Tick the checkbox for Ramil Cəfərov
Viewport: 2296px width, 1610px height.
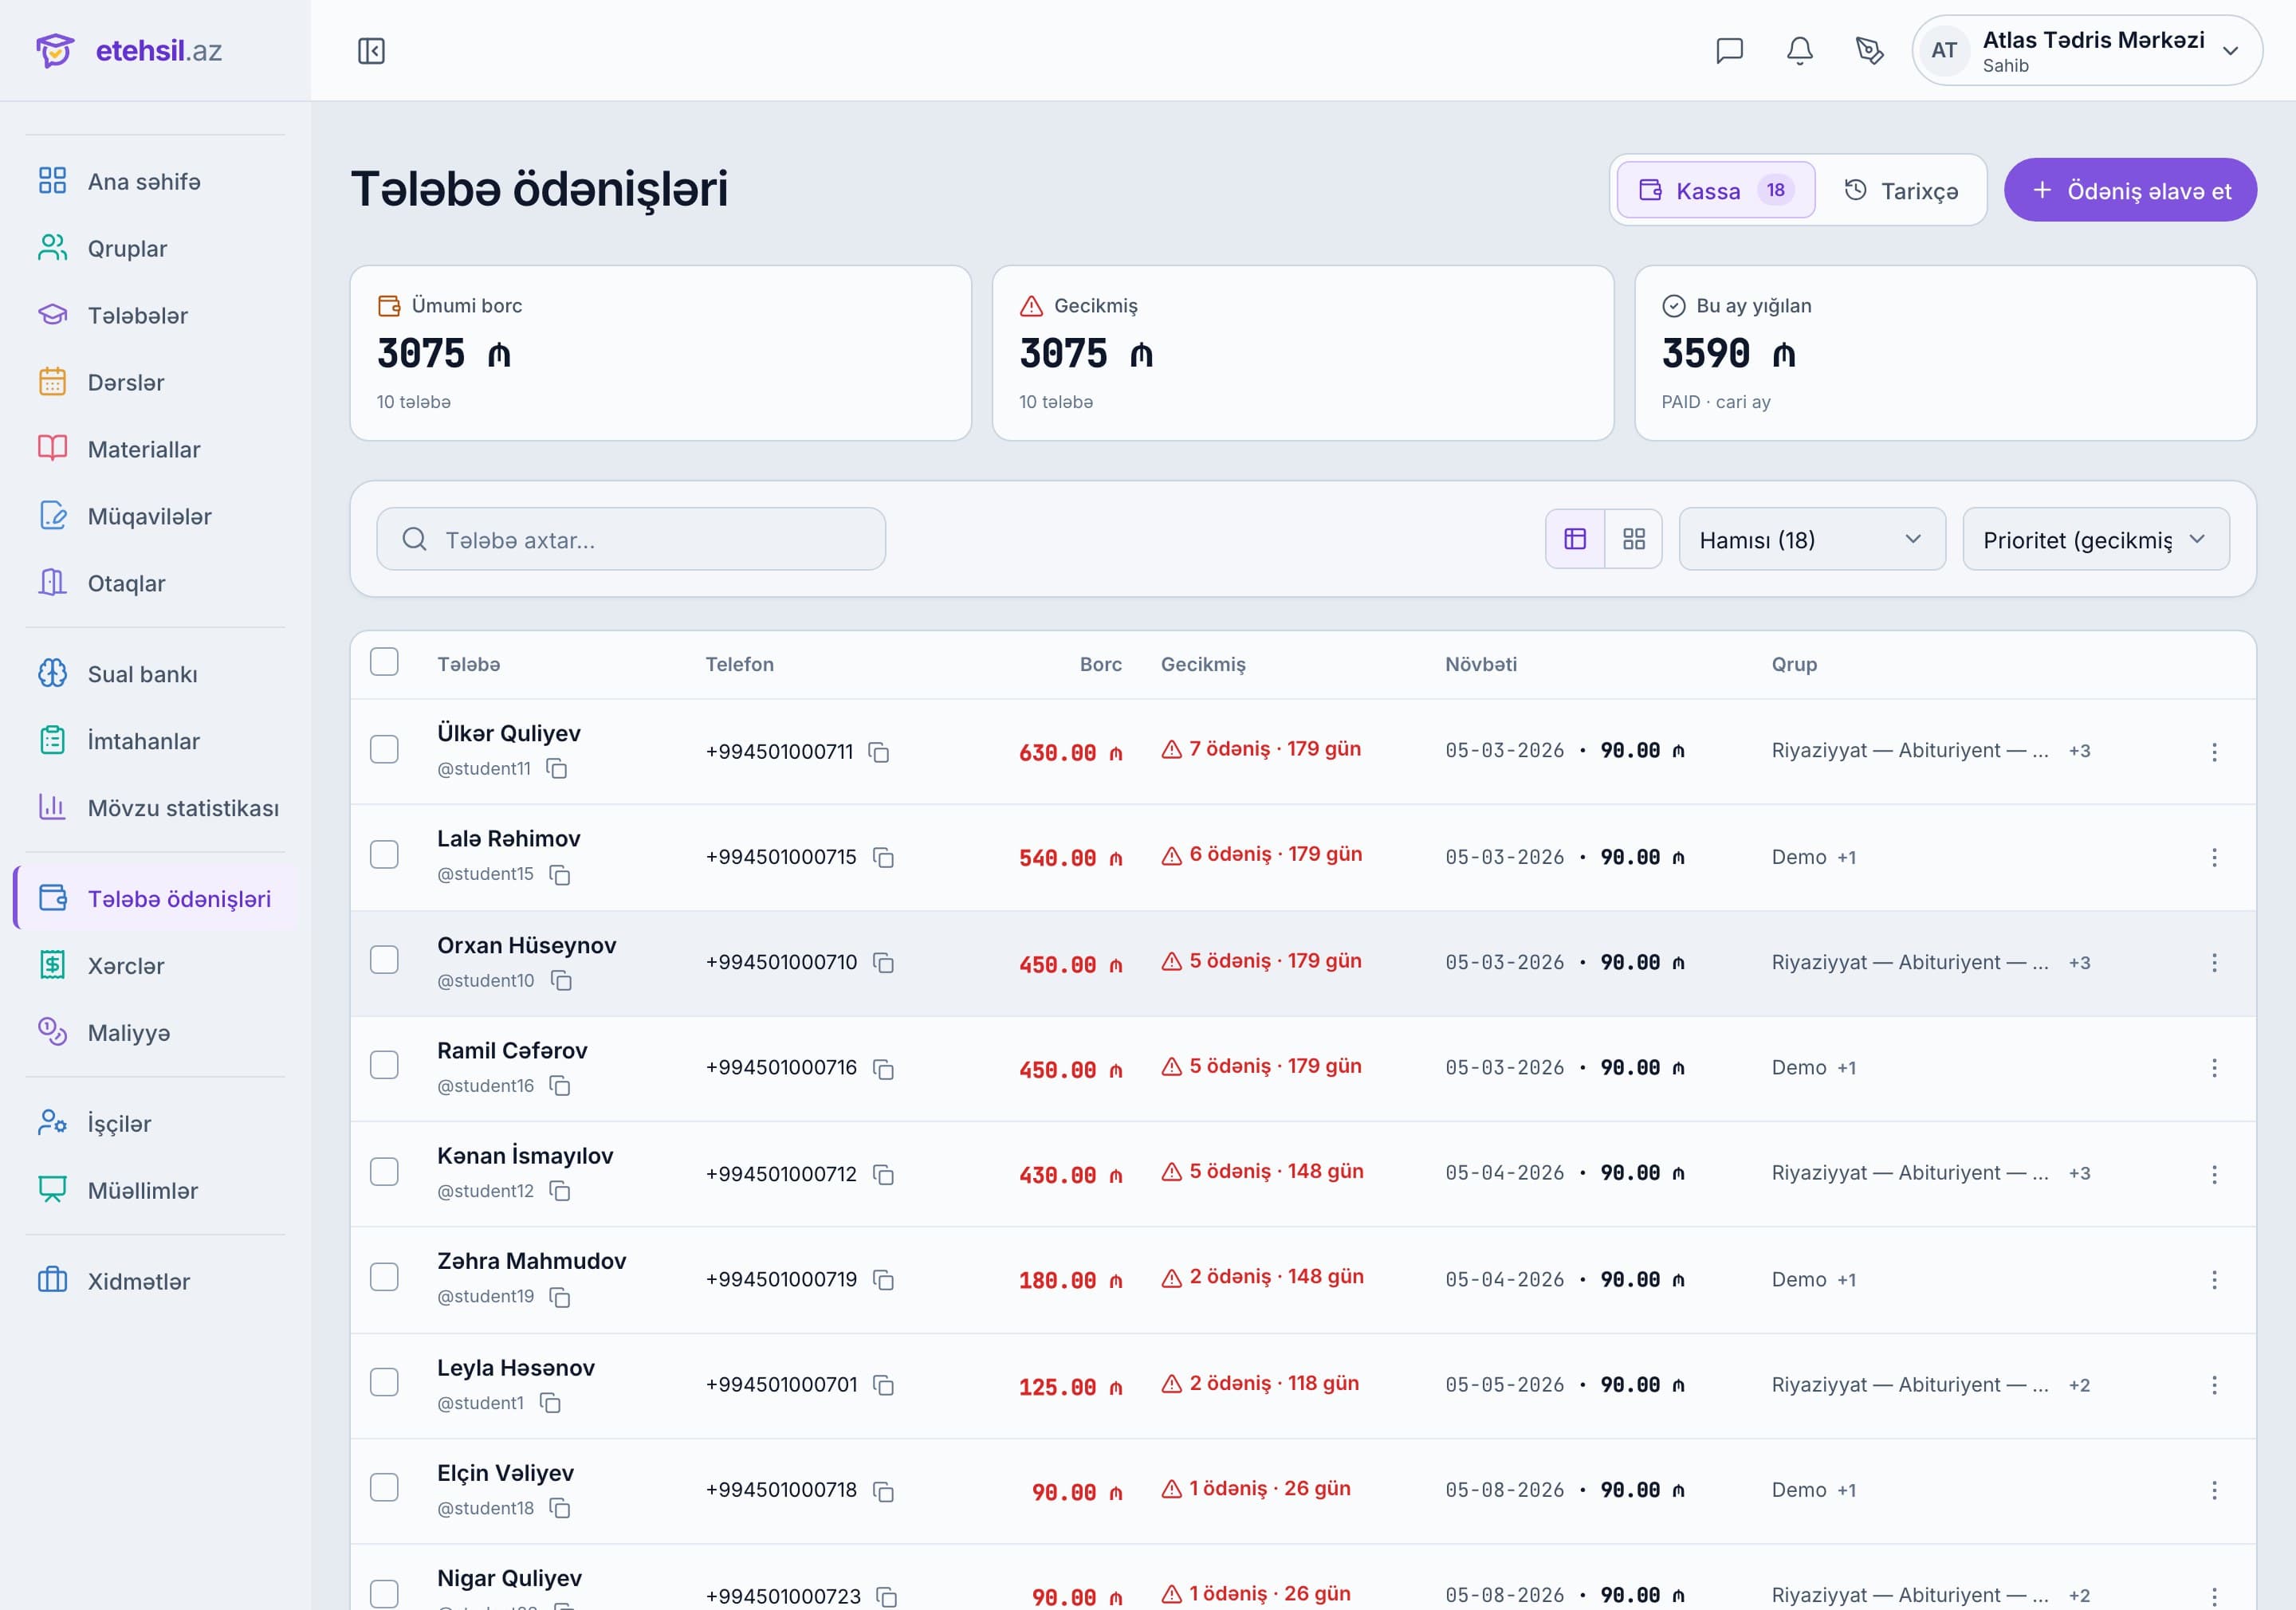click(384, 1066)
